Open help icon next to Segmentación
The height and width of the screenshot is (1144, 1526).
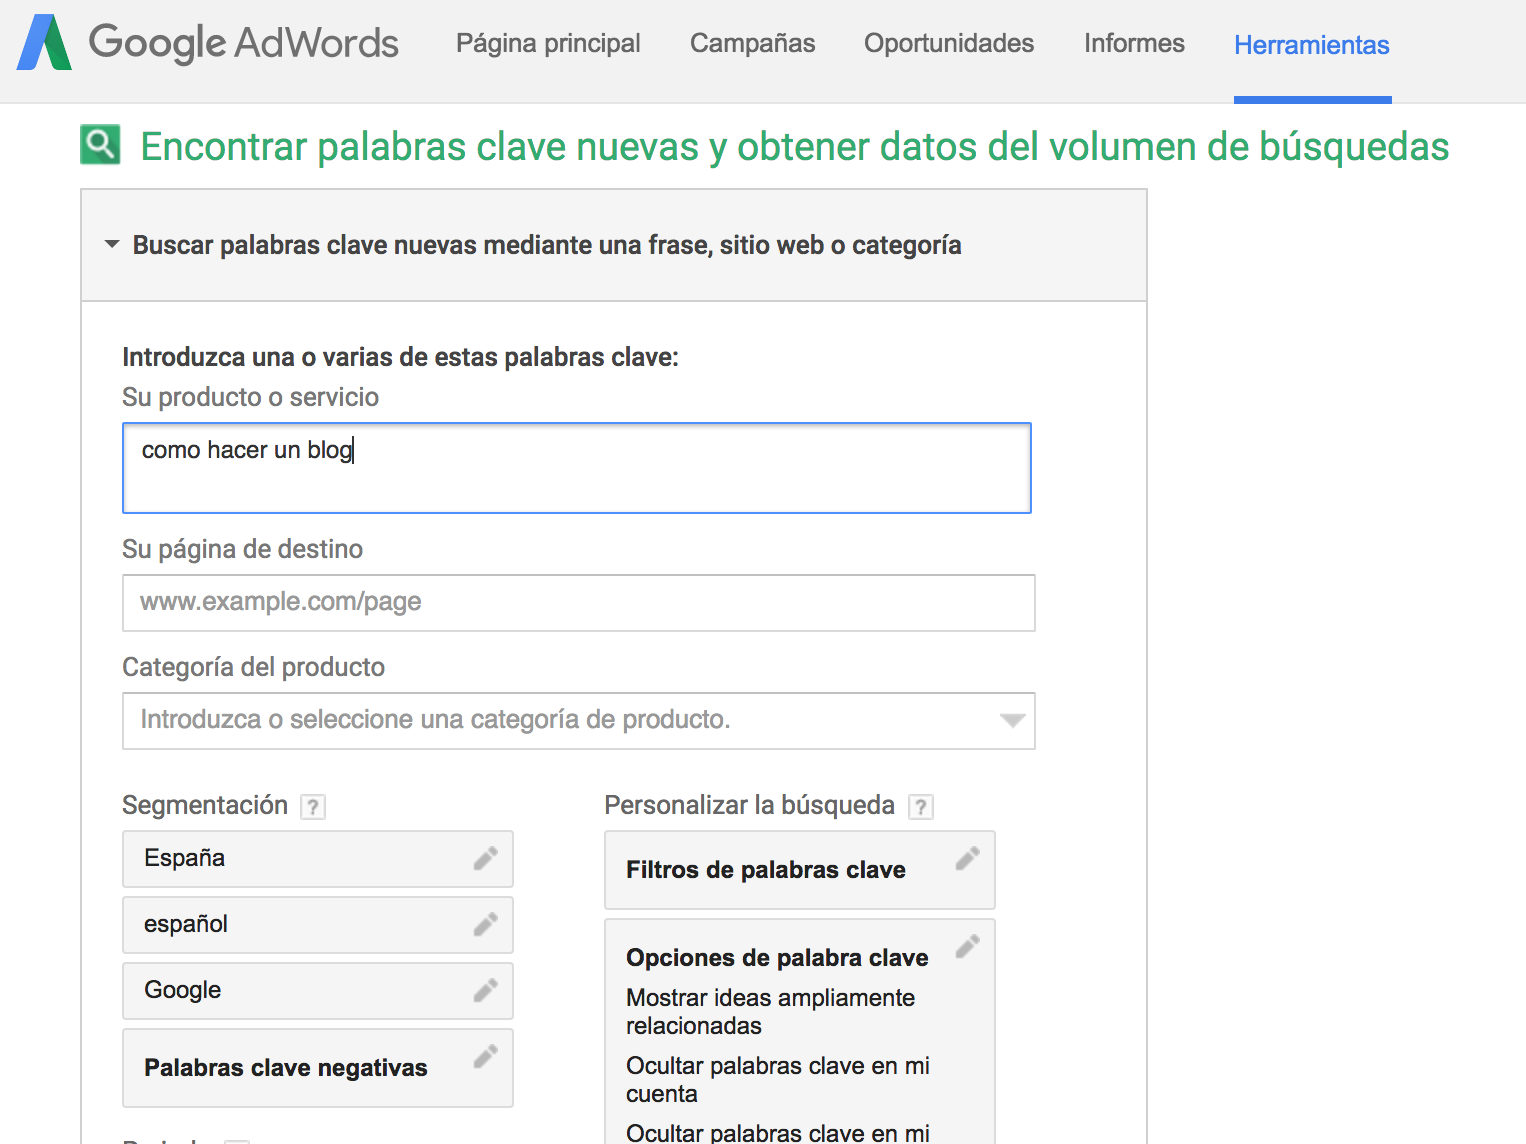[x=313, y=807]
